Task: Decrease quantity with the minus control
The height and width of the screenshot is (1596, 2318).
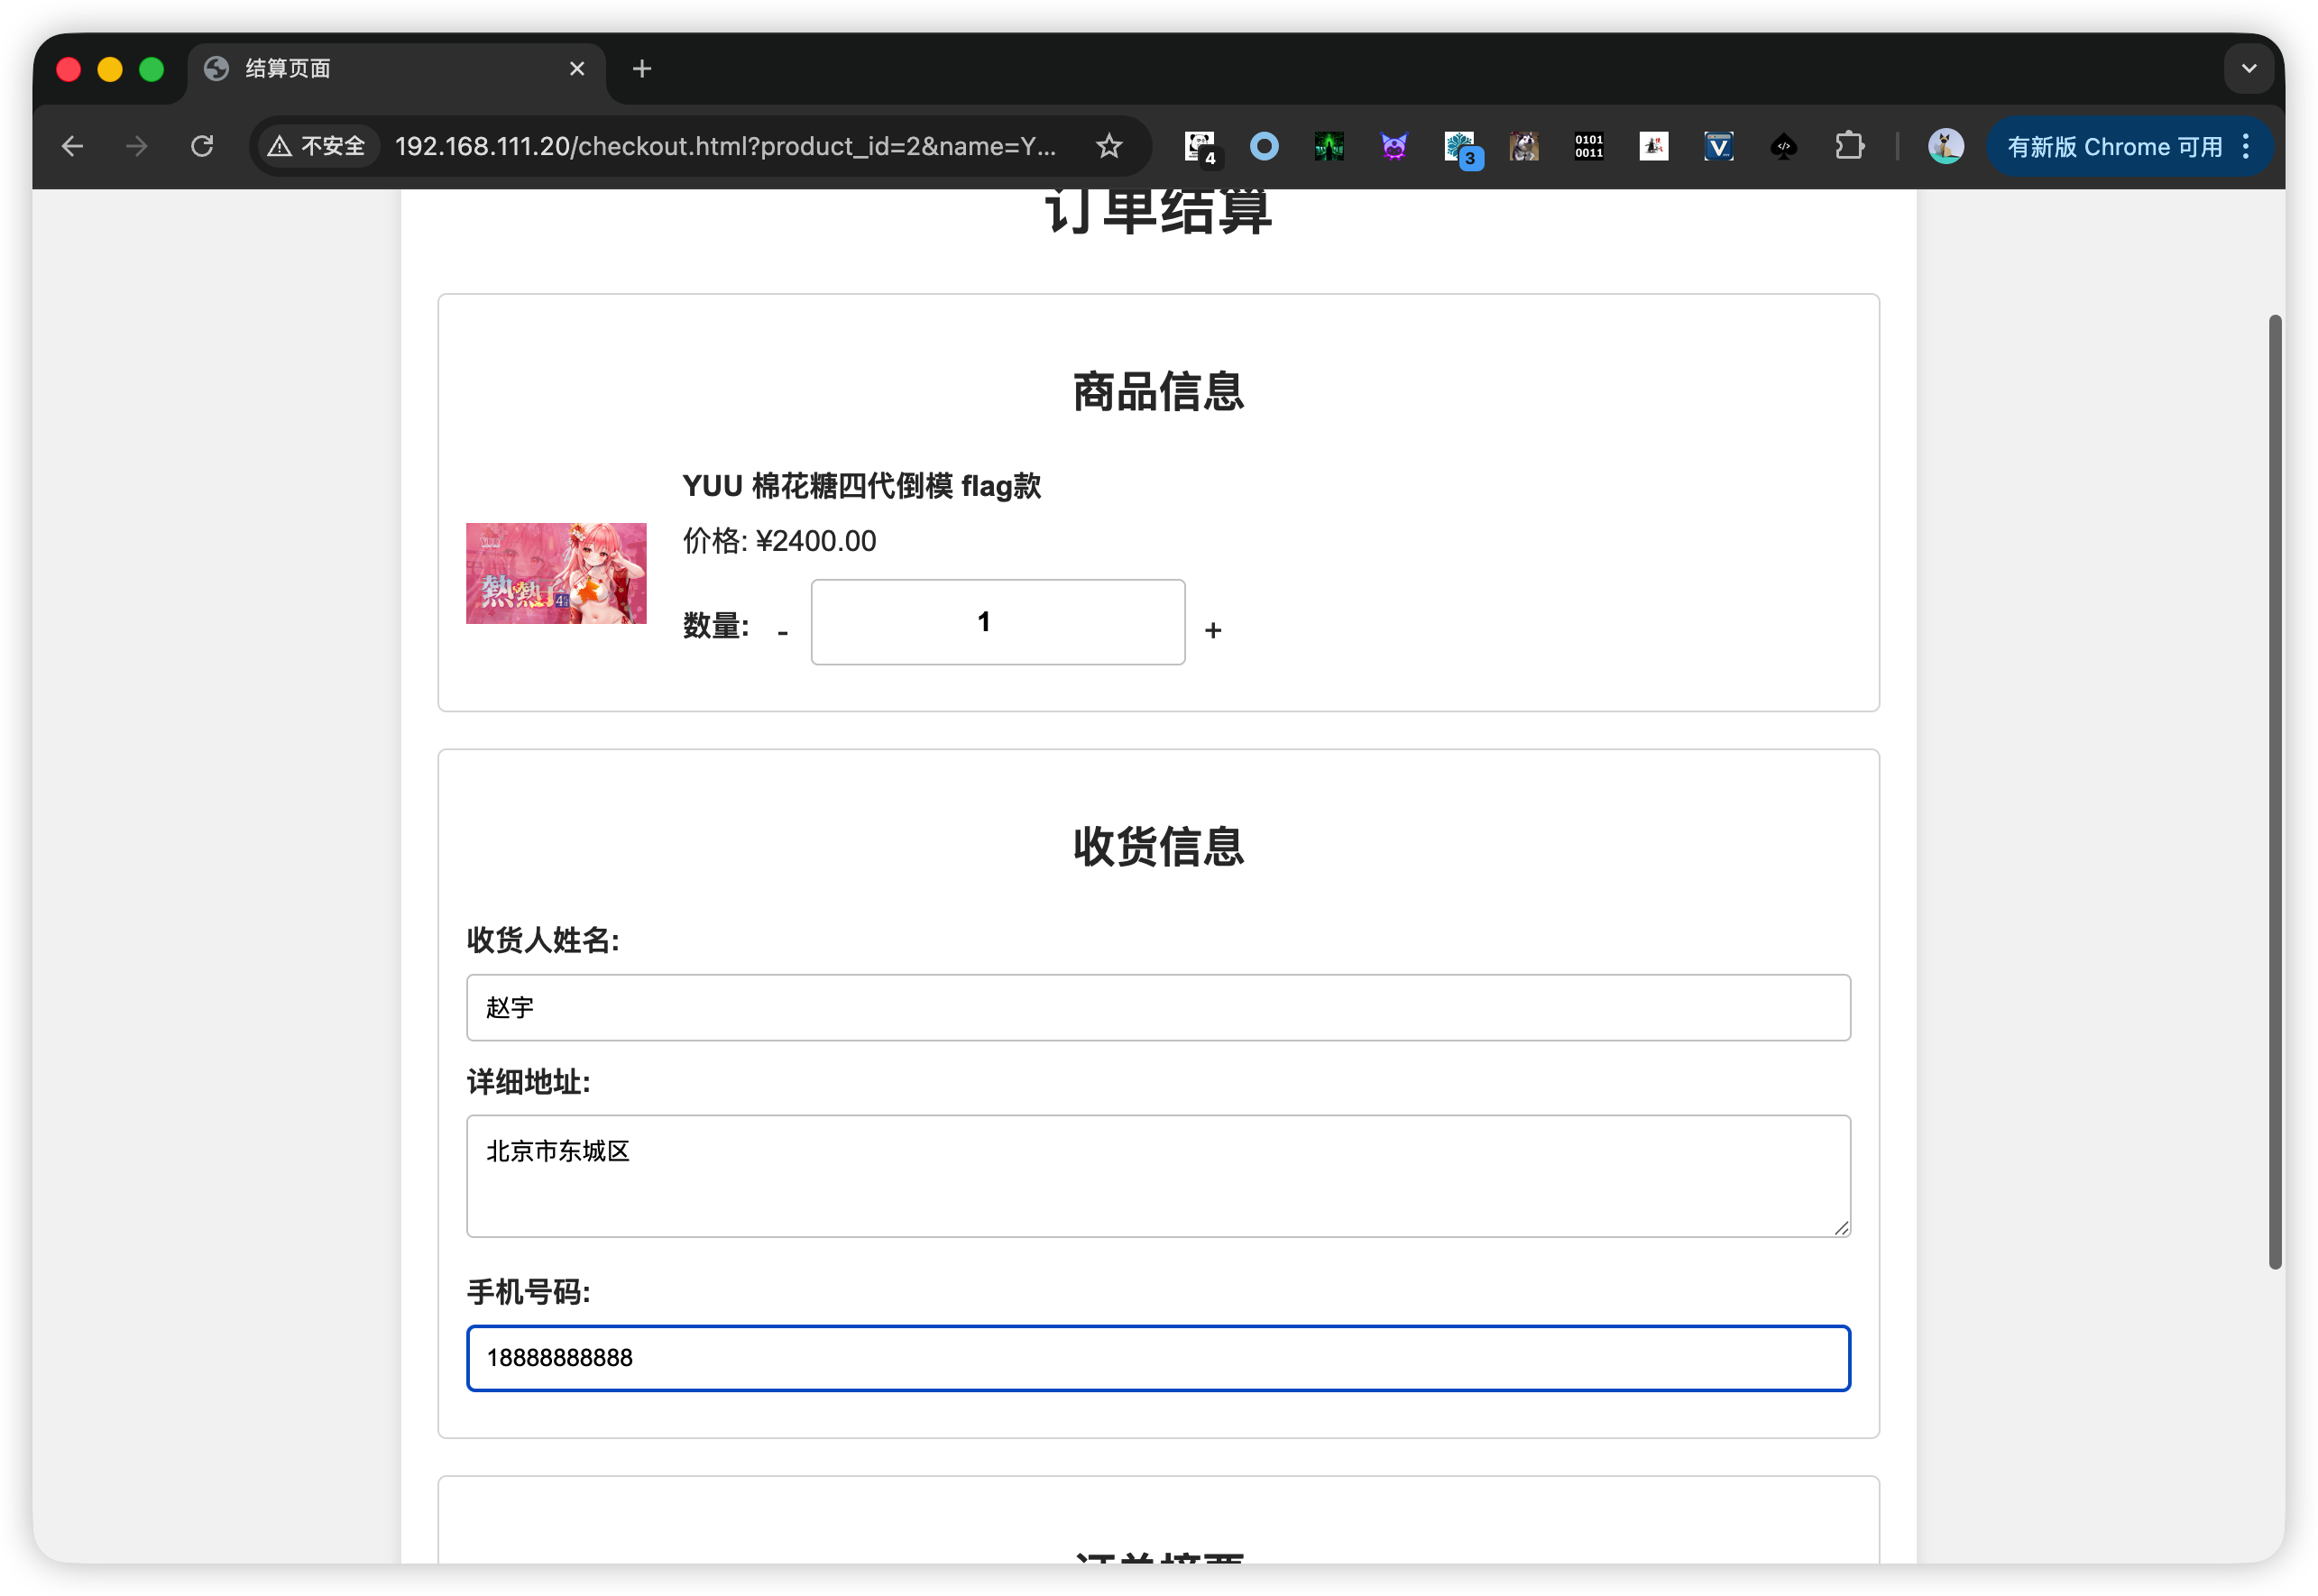Action: pos(783,630)
